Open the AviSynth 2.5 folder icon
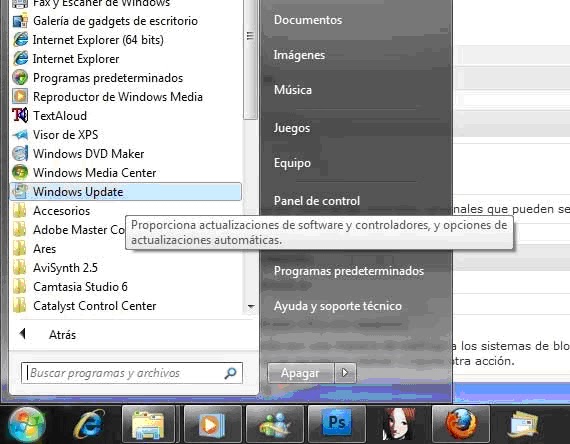The height and width of the screenshot is (444, 570). pyautogui.click(x=20, y=267)
